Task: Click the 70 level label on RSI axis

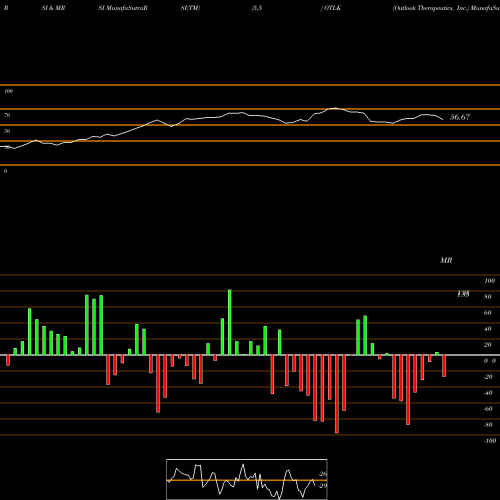Action: 7,115
